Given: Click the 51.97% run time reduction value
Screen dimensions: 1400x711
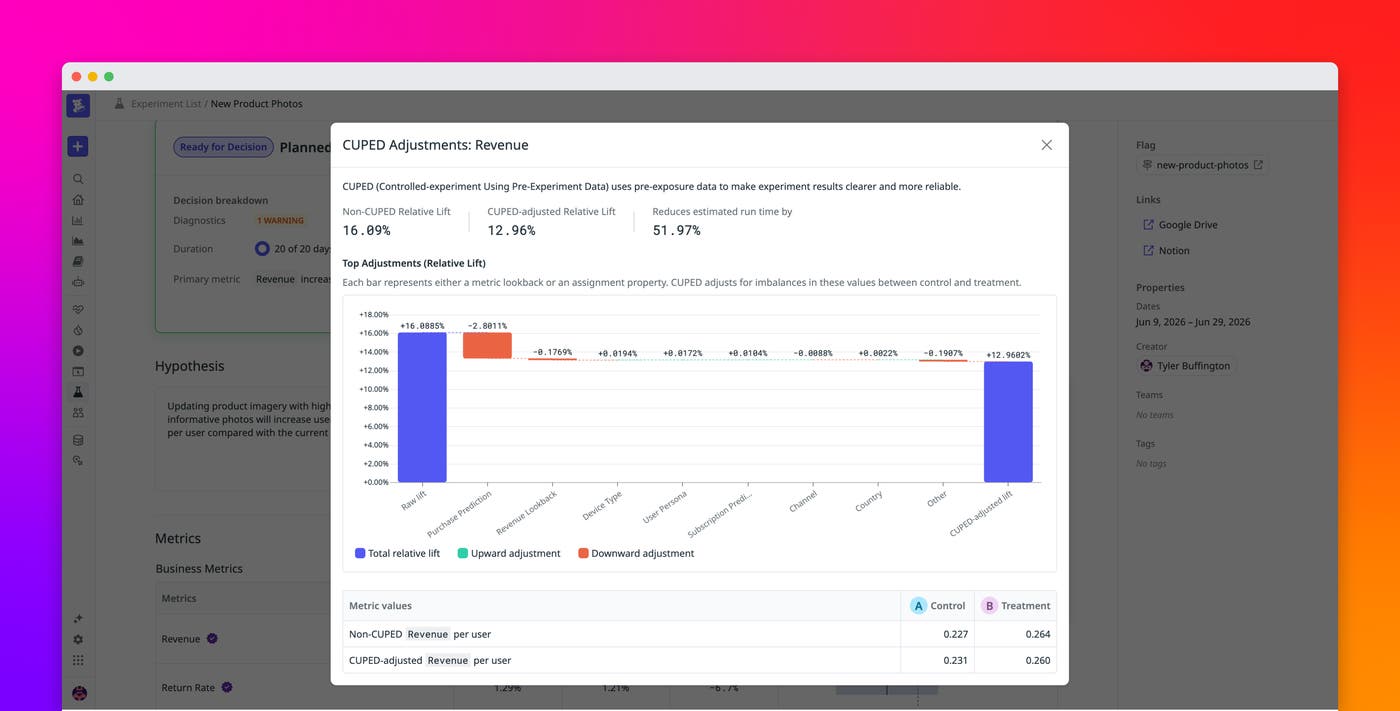Looking at the screenshot, I should (x=676, y=231).
